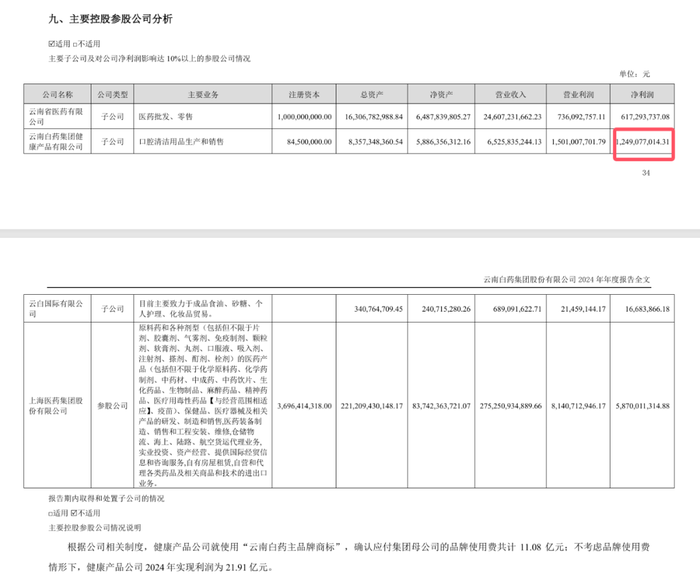Click the 参股公司 company type cell

click(x=112, y=405)
